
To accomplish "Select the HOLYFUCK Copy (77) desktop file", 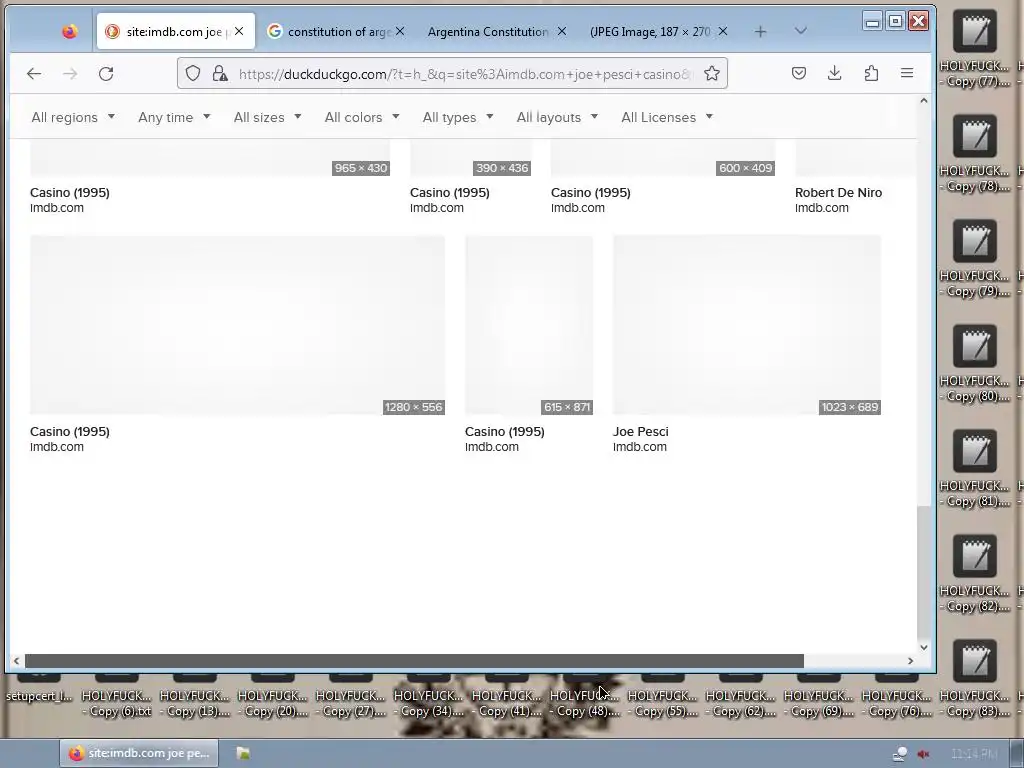I will tap(974, 49).
